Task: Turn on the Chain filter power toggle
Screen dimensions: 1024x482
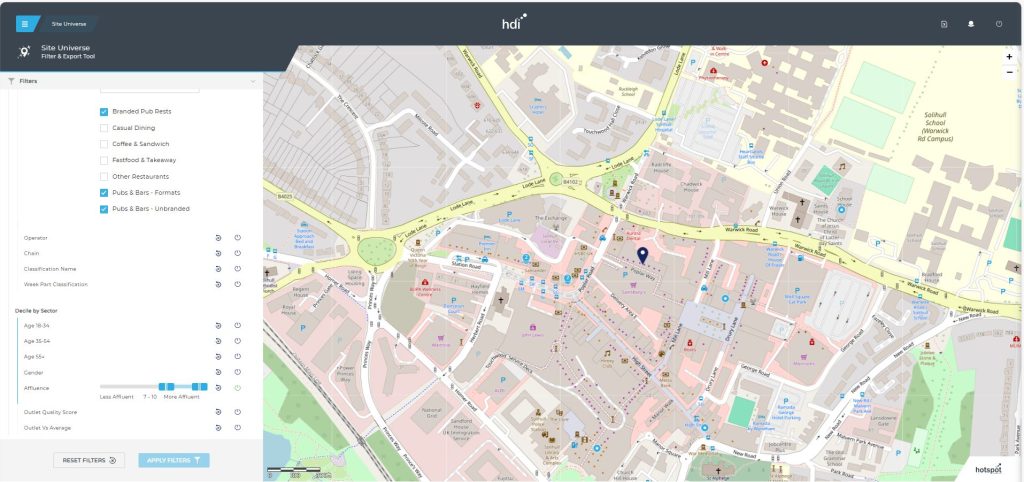Action: [237, 253]
